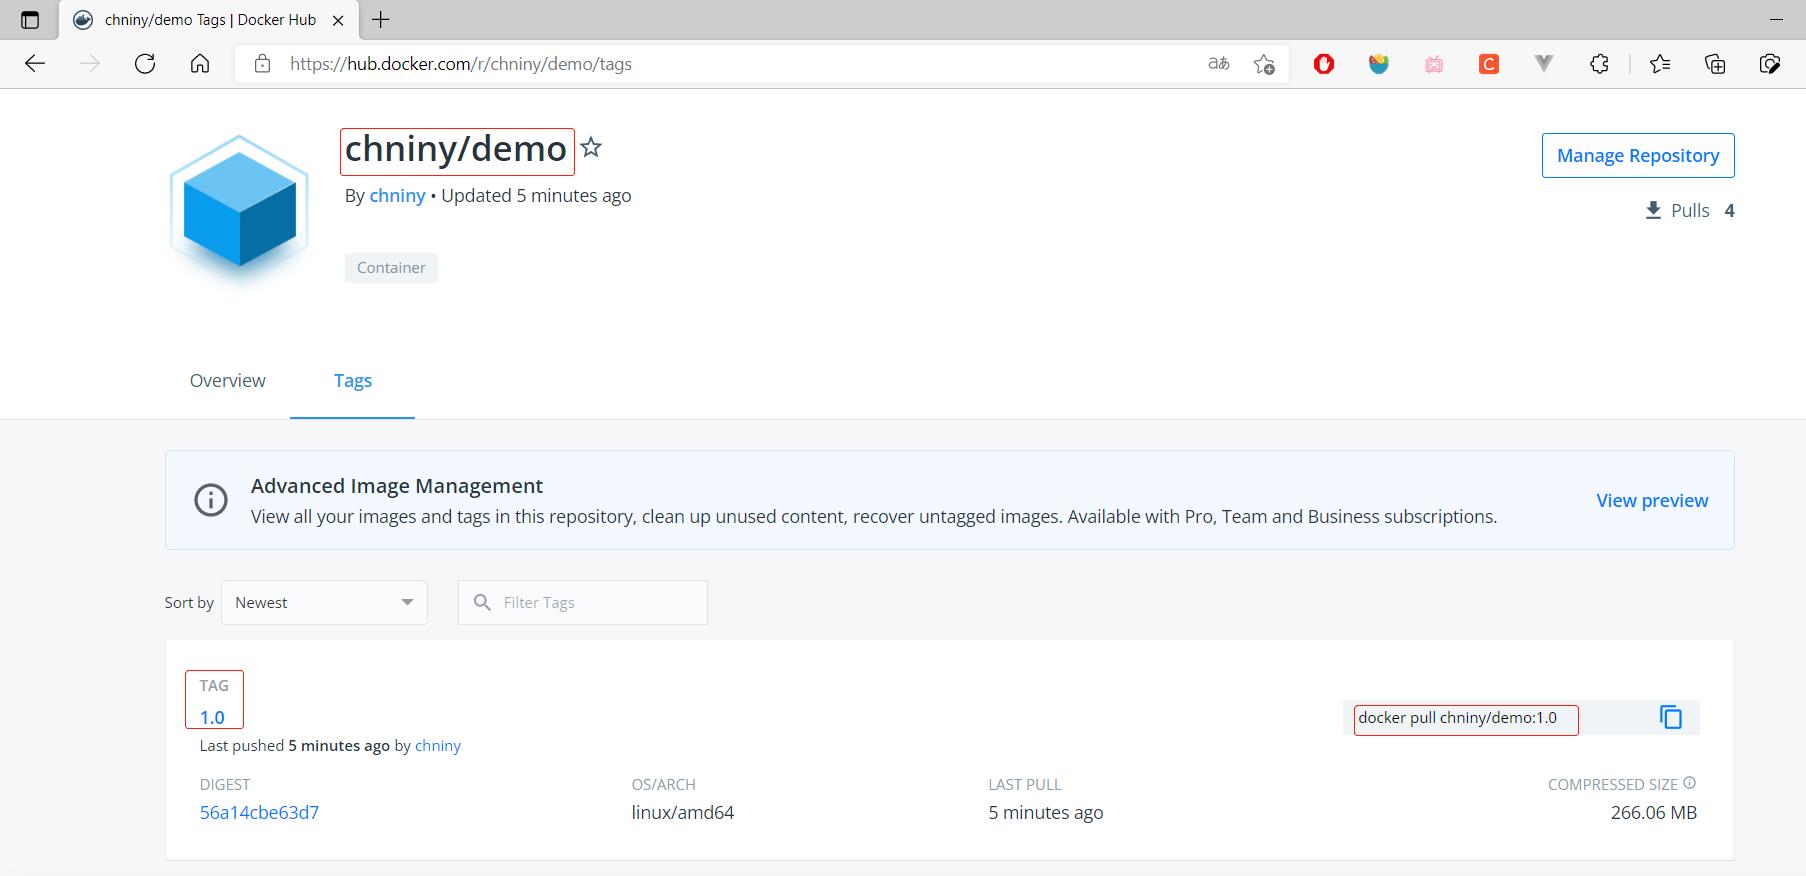Open digest 56a14cbe63d7 link
The image size is (1806, 876).
[x=259, y=812]
